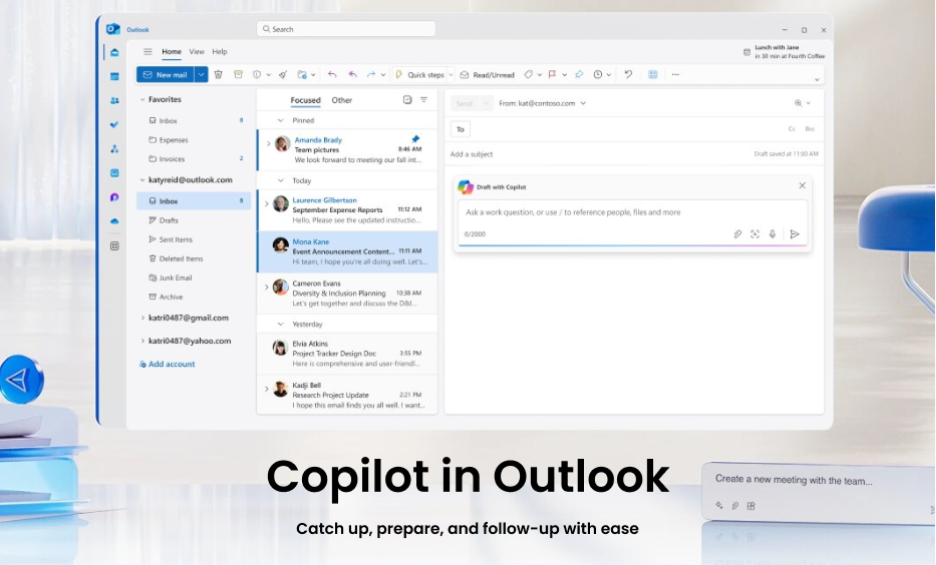This screenshot has width=936, height=565.
Task: Close the Draft with Copilot panel
Action: pos(802,186)
